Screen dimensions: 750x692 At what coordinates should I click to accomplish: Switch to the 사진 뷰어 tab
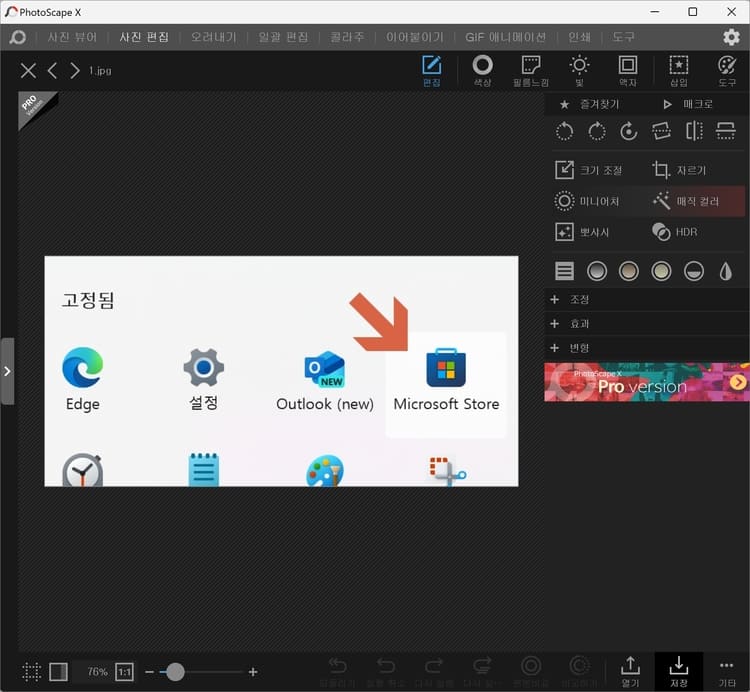[x=73, y=37]
